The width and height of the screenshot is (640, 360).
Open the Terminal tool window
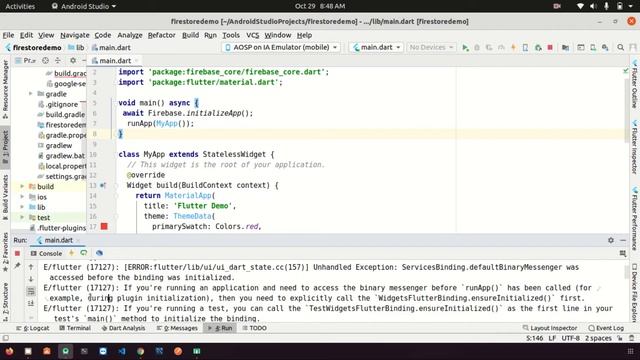[x=75, y=328]
